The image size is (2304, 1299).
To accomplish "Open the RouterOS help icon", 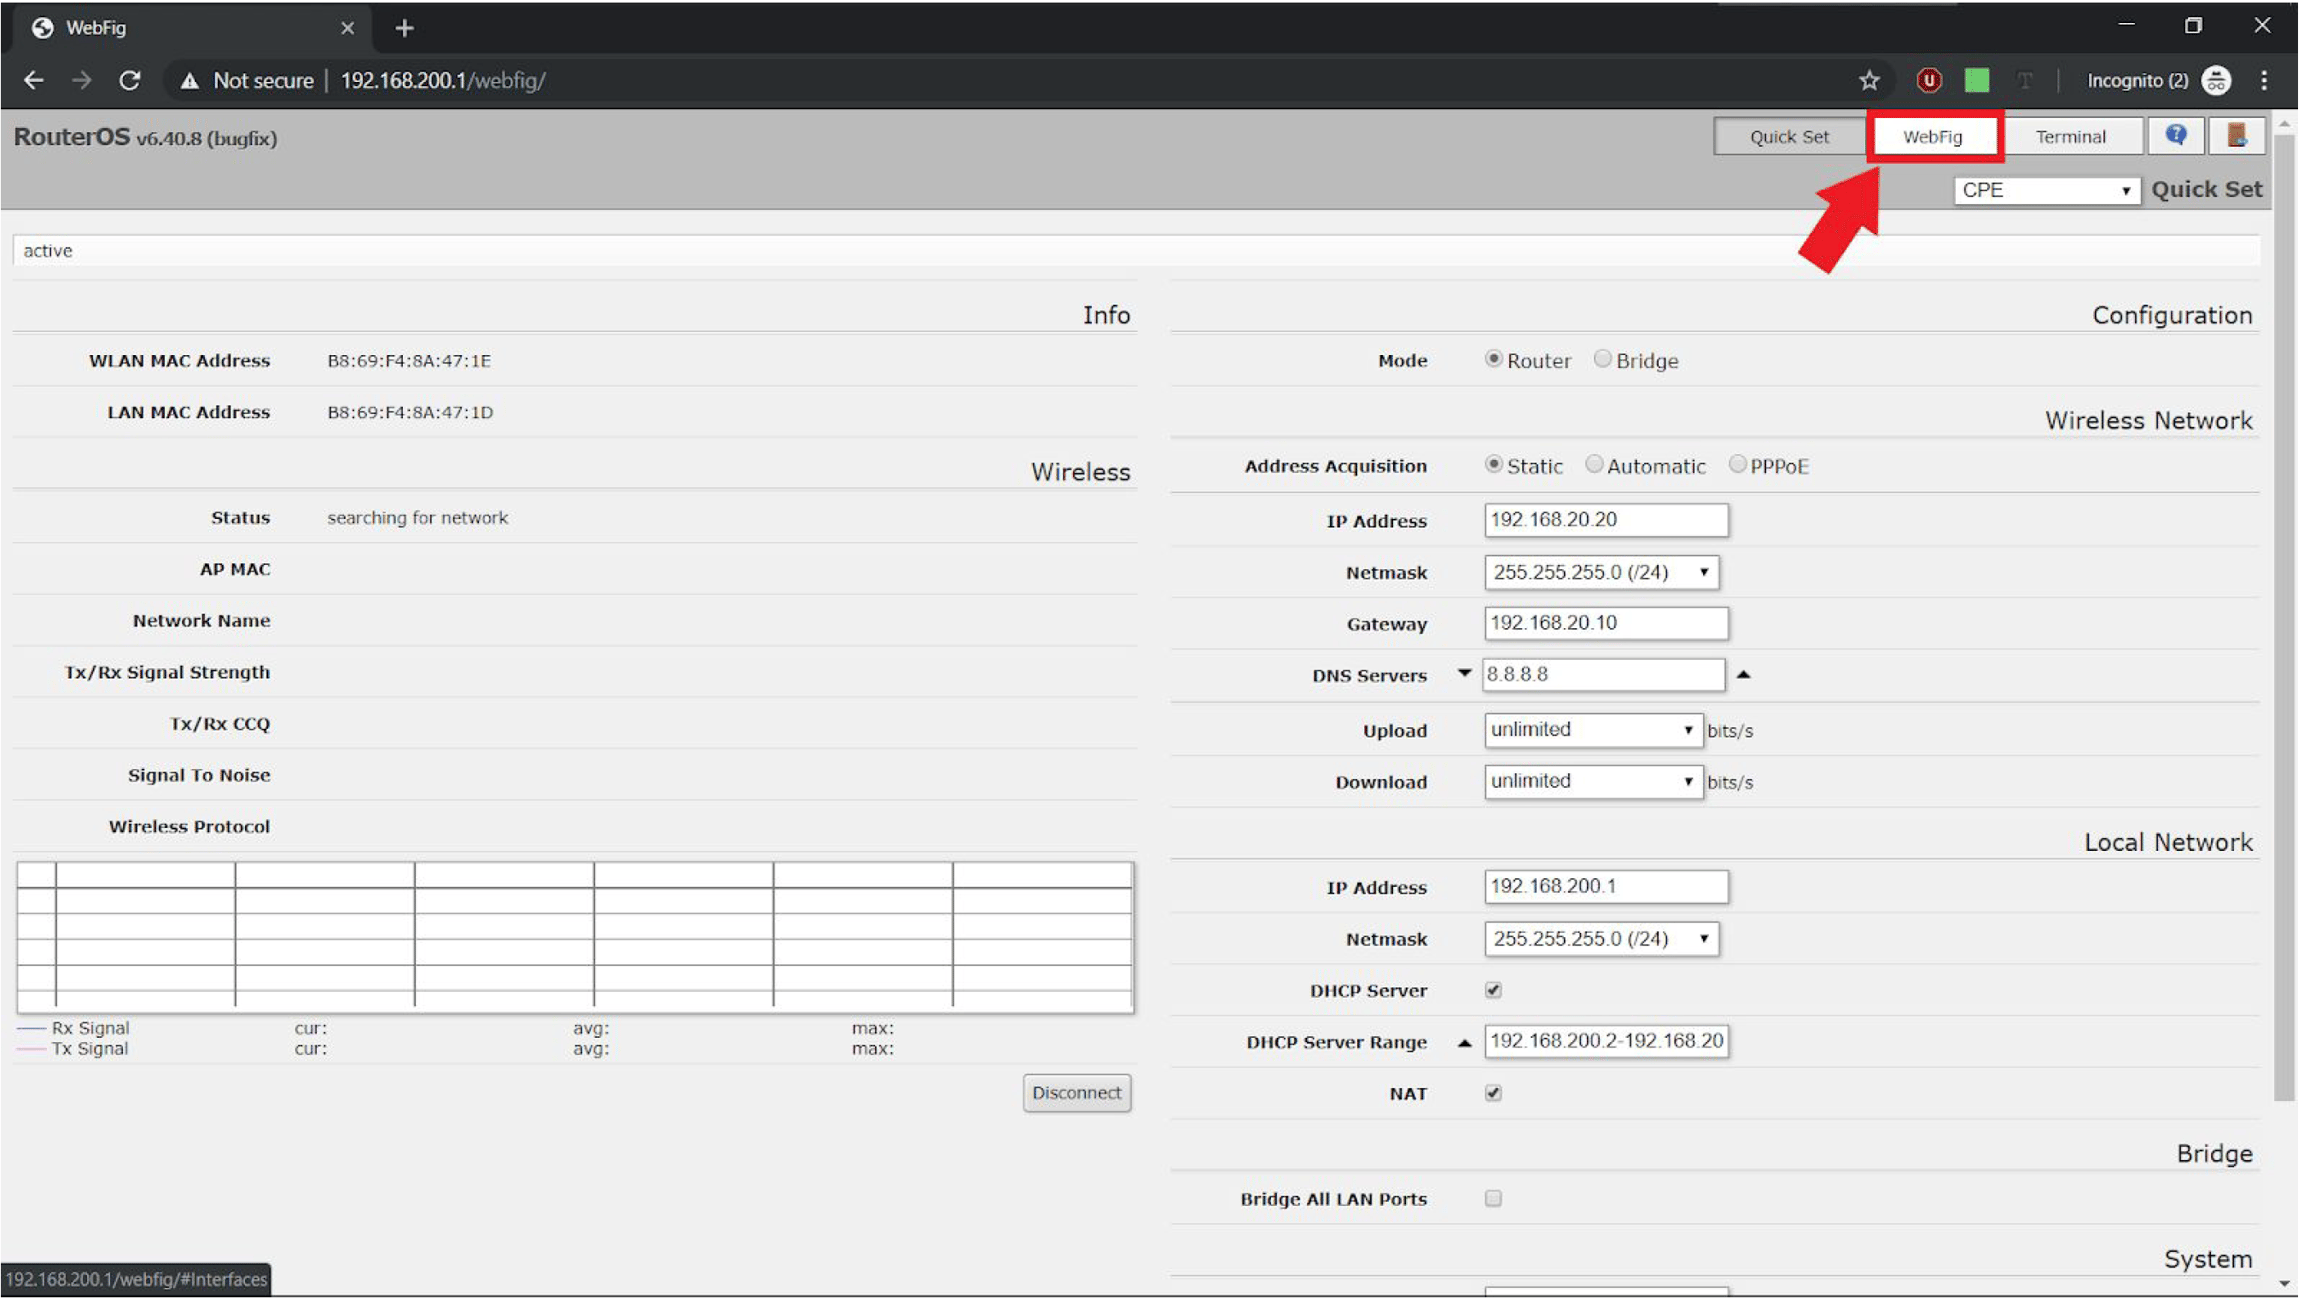I will coord(2176,135).
